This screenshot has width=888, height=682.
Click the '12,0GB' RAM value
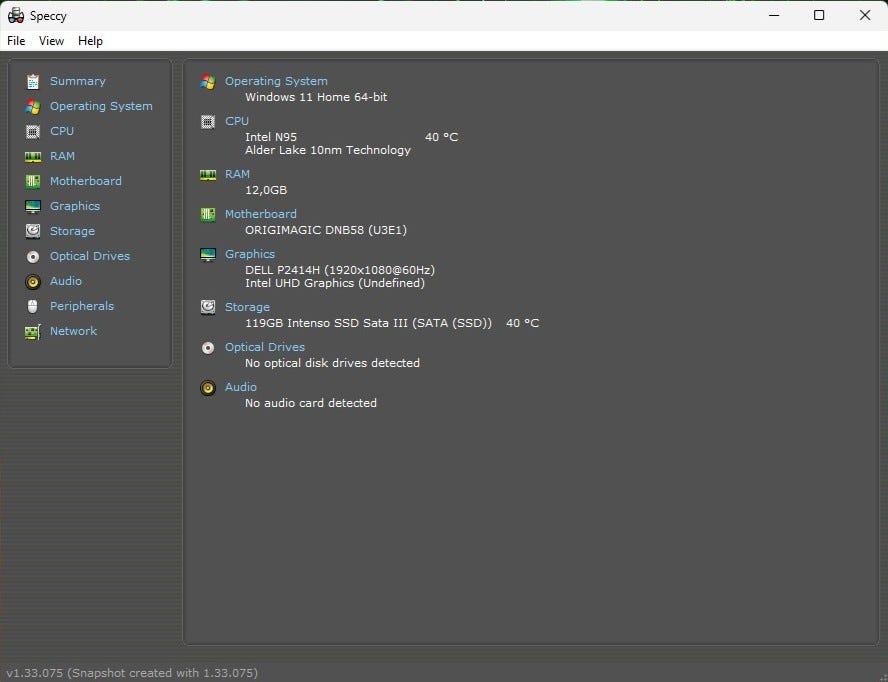click(x=266, y=190)
